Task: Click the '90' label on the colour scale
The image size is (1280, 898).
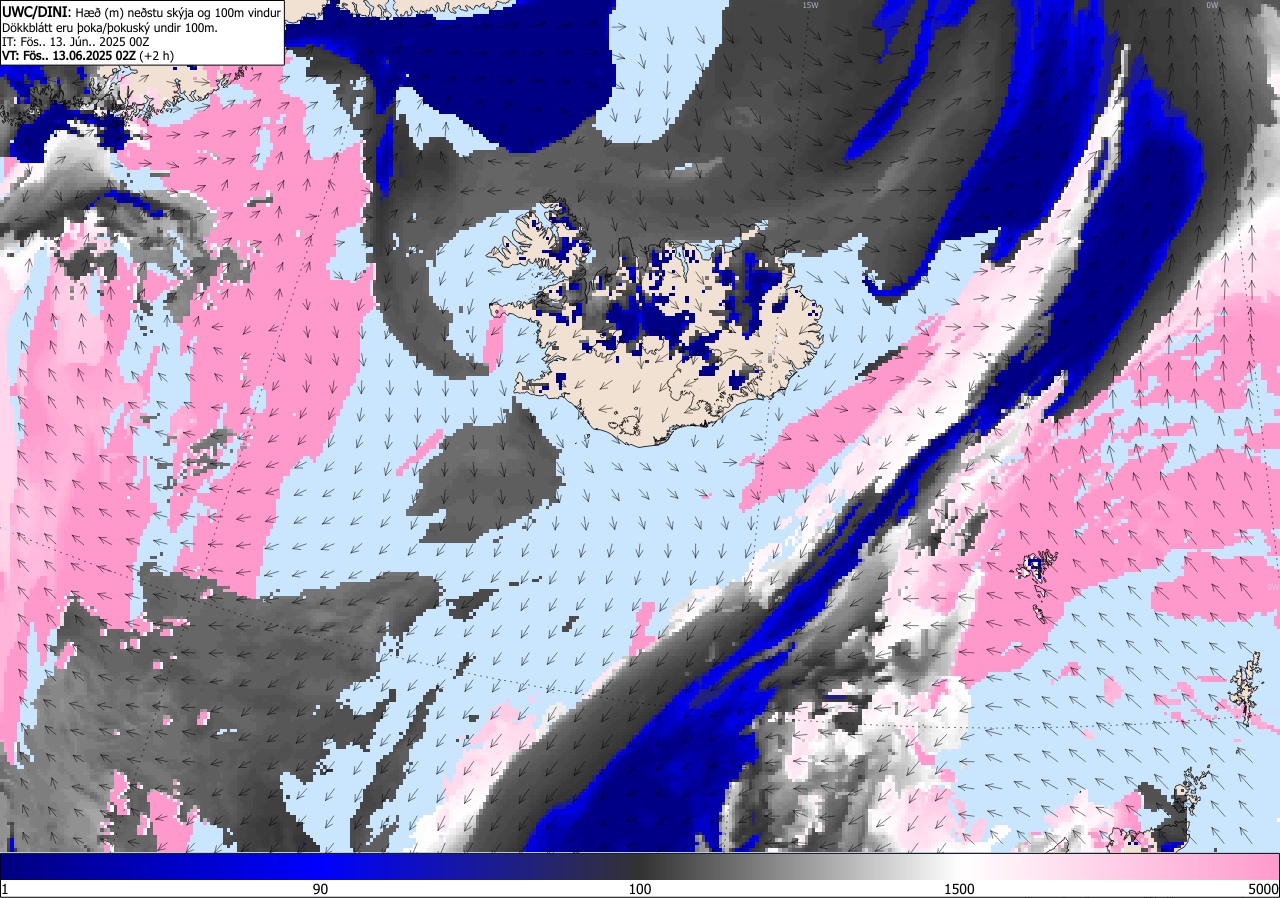Action: click(x=320, y=889)
